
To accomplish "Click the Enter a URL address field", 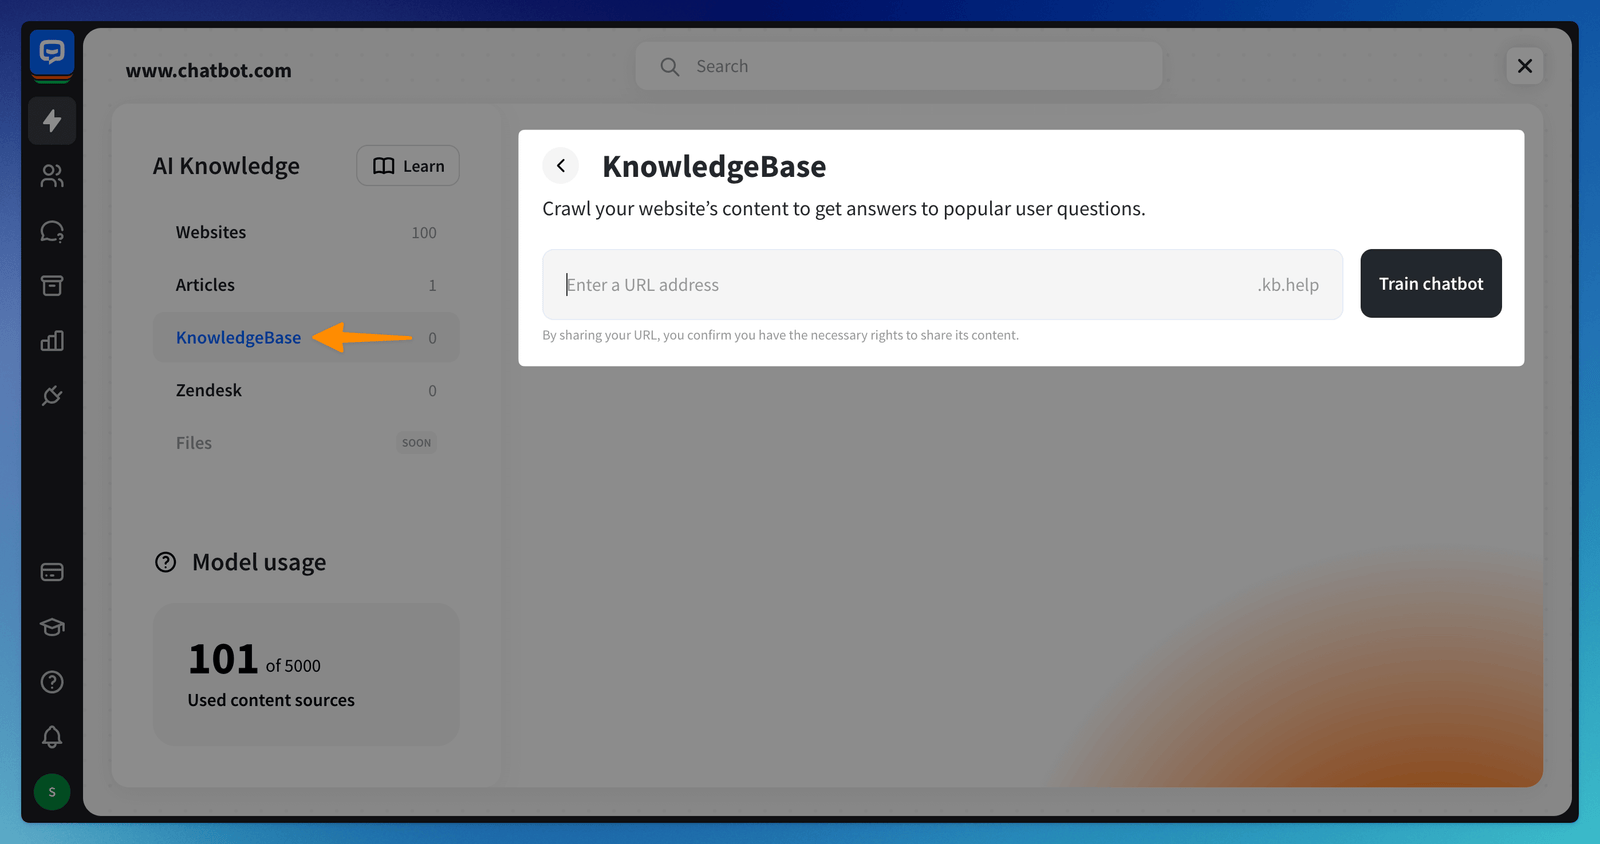I will (x=900, y=285).
